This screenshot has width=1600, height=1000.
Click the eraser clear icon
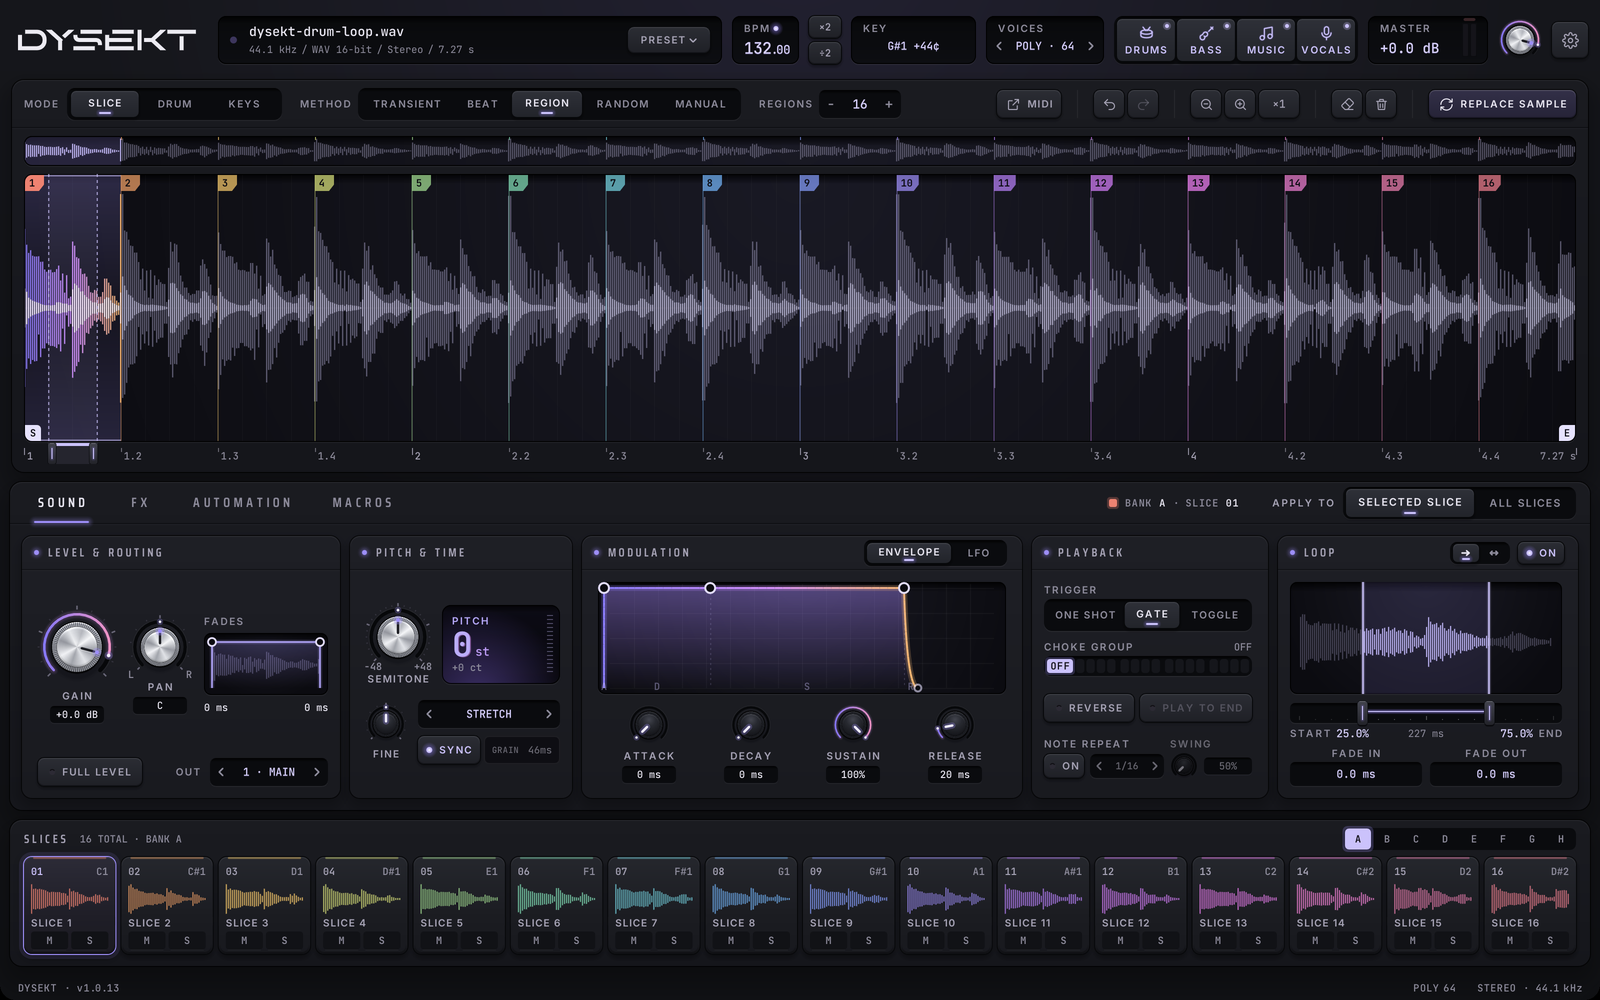click(x=1347, y=104)
